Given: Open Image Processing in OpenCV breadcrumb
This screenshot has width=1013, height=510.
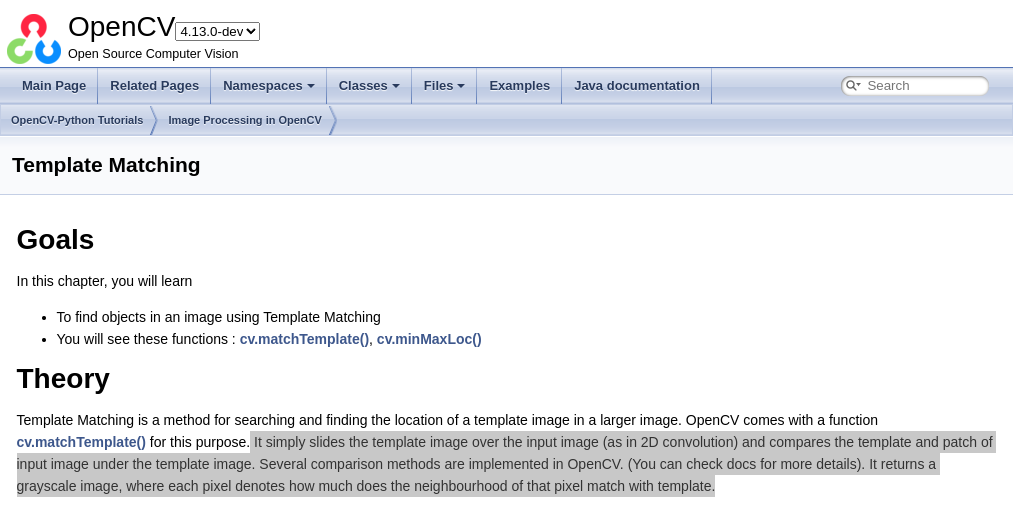Looking at the screenshot, I should coord(245,120).
